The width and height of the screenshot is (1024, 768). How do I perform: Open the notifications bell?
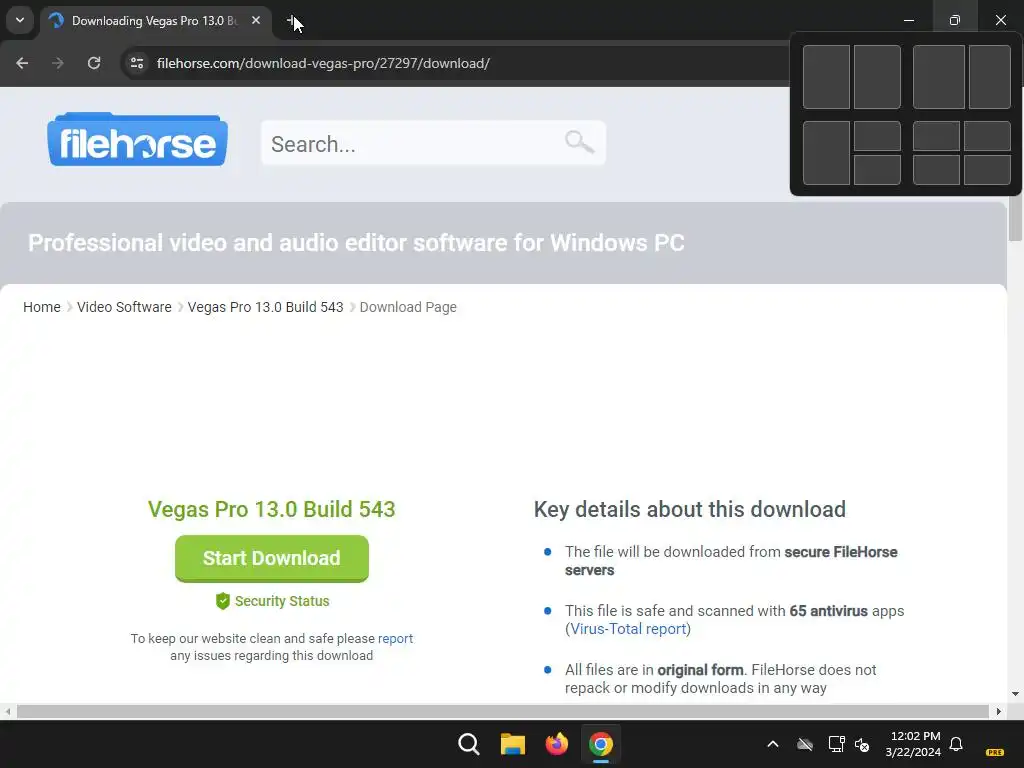956,744
